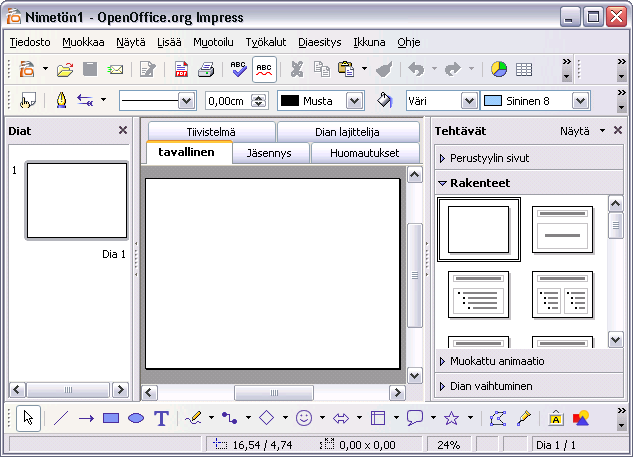This screenshot has height=457, width=633.
Task: Open a file with the folder icon
Action: tap(65, 69)
